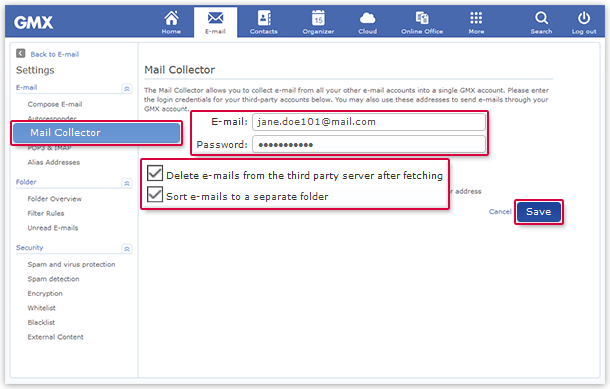Click the Cancel link
The image size is (610, 389).
(500, 212)
